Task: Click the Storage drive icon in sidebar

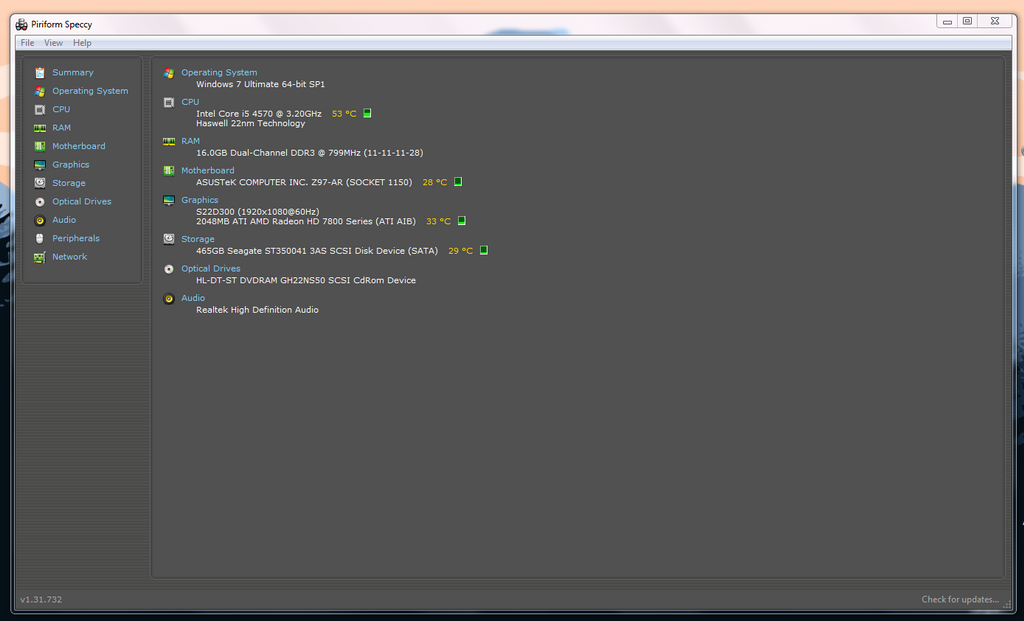Action: pyautogui.click(x=40, y=183)
